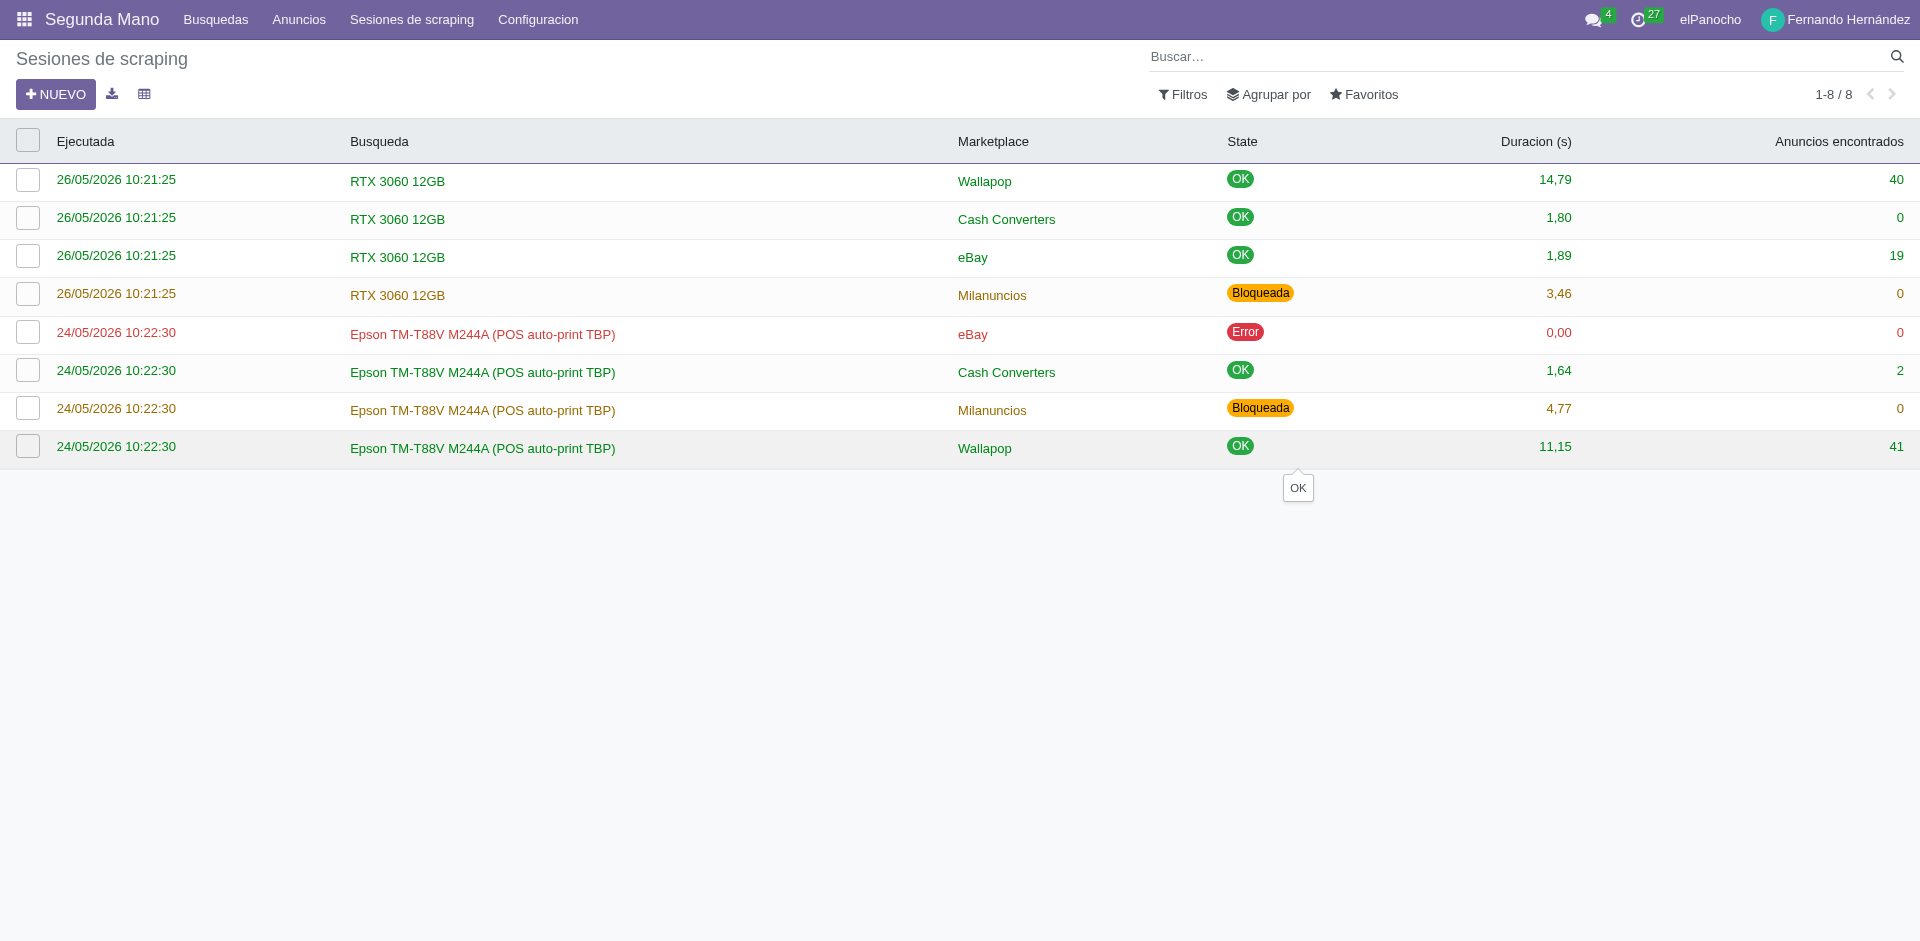Click Cash Converters in the 1,64 row

click(1007, 373)
